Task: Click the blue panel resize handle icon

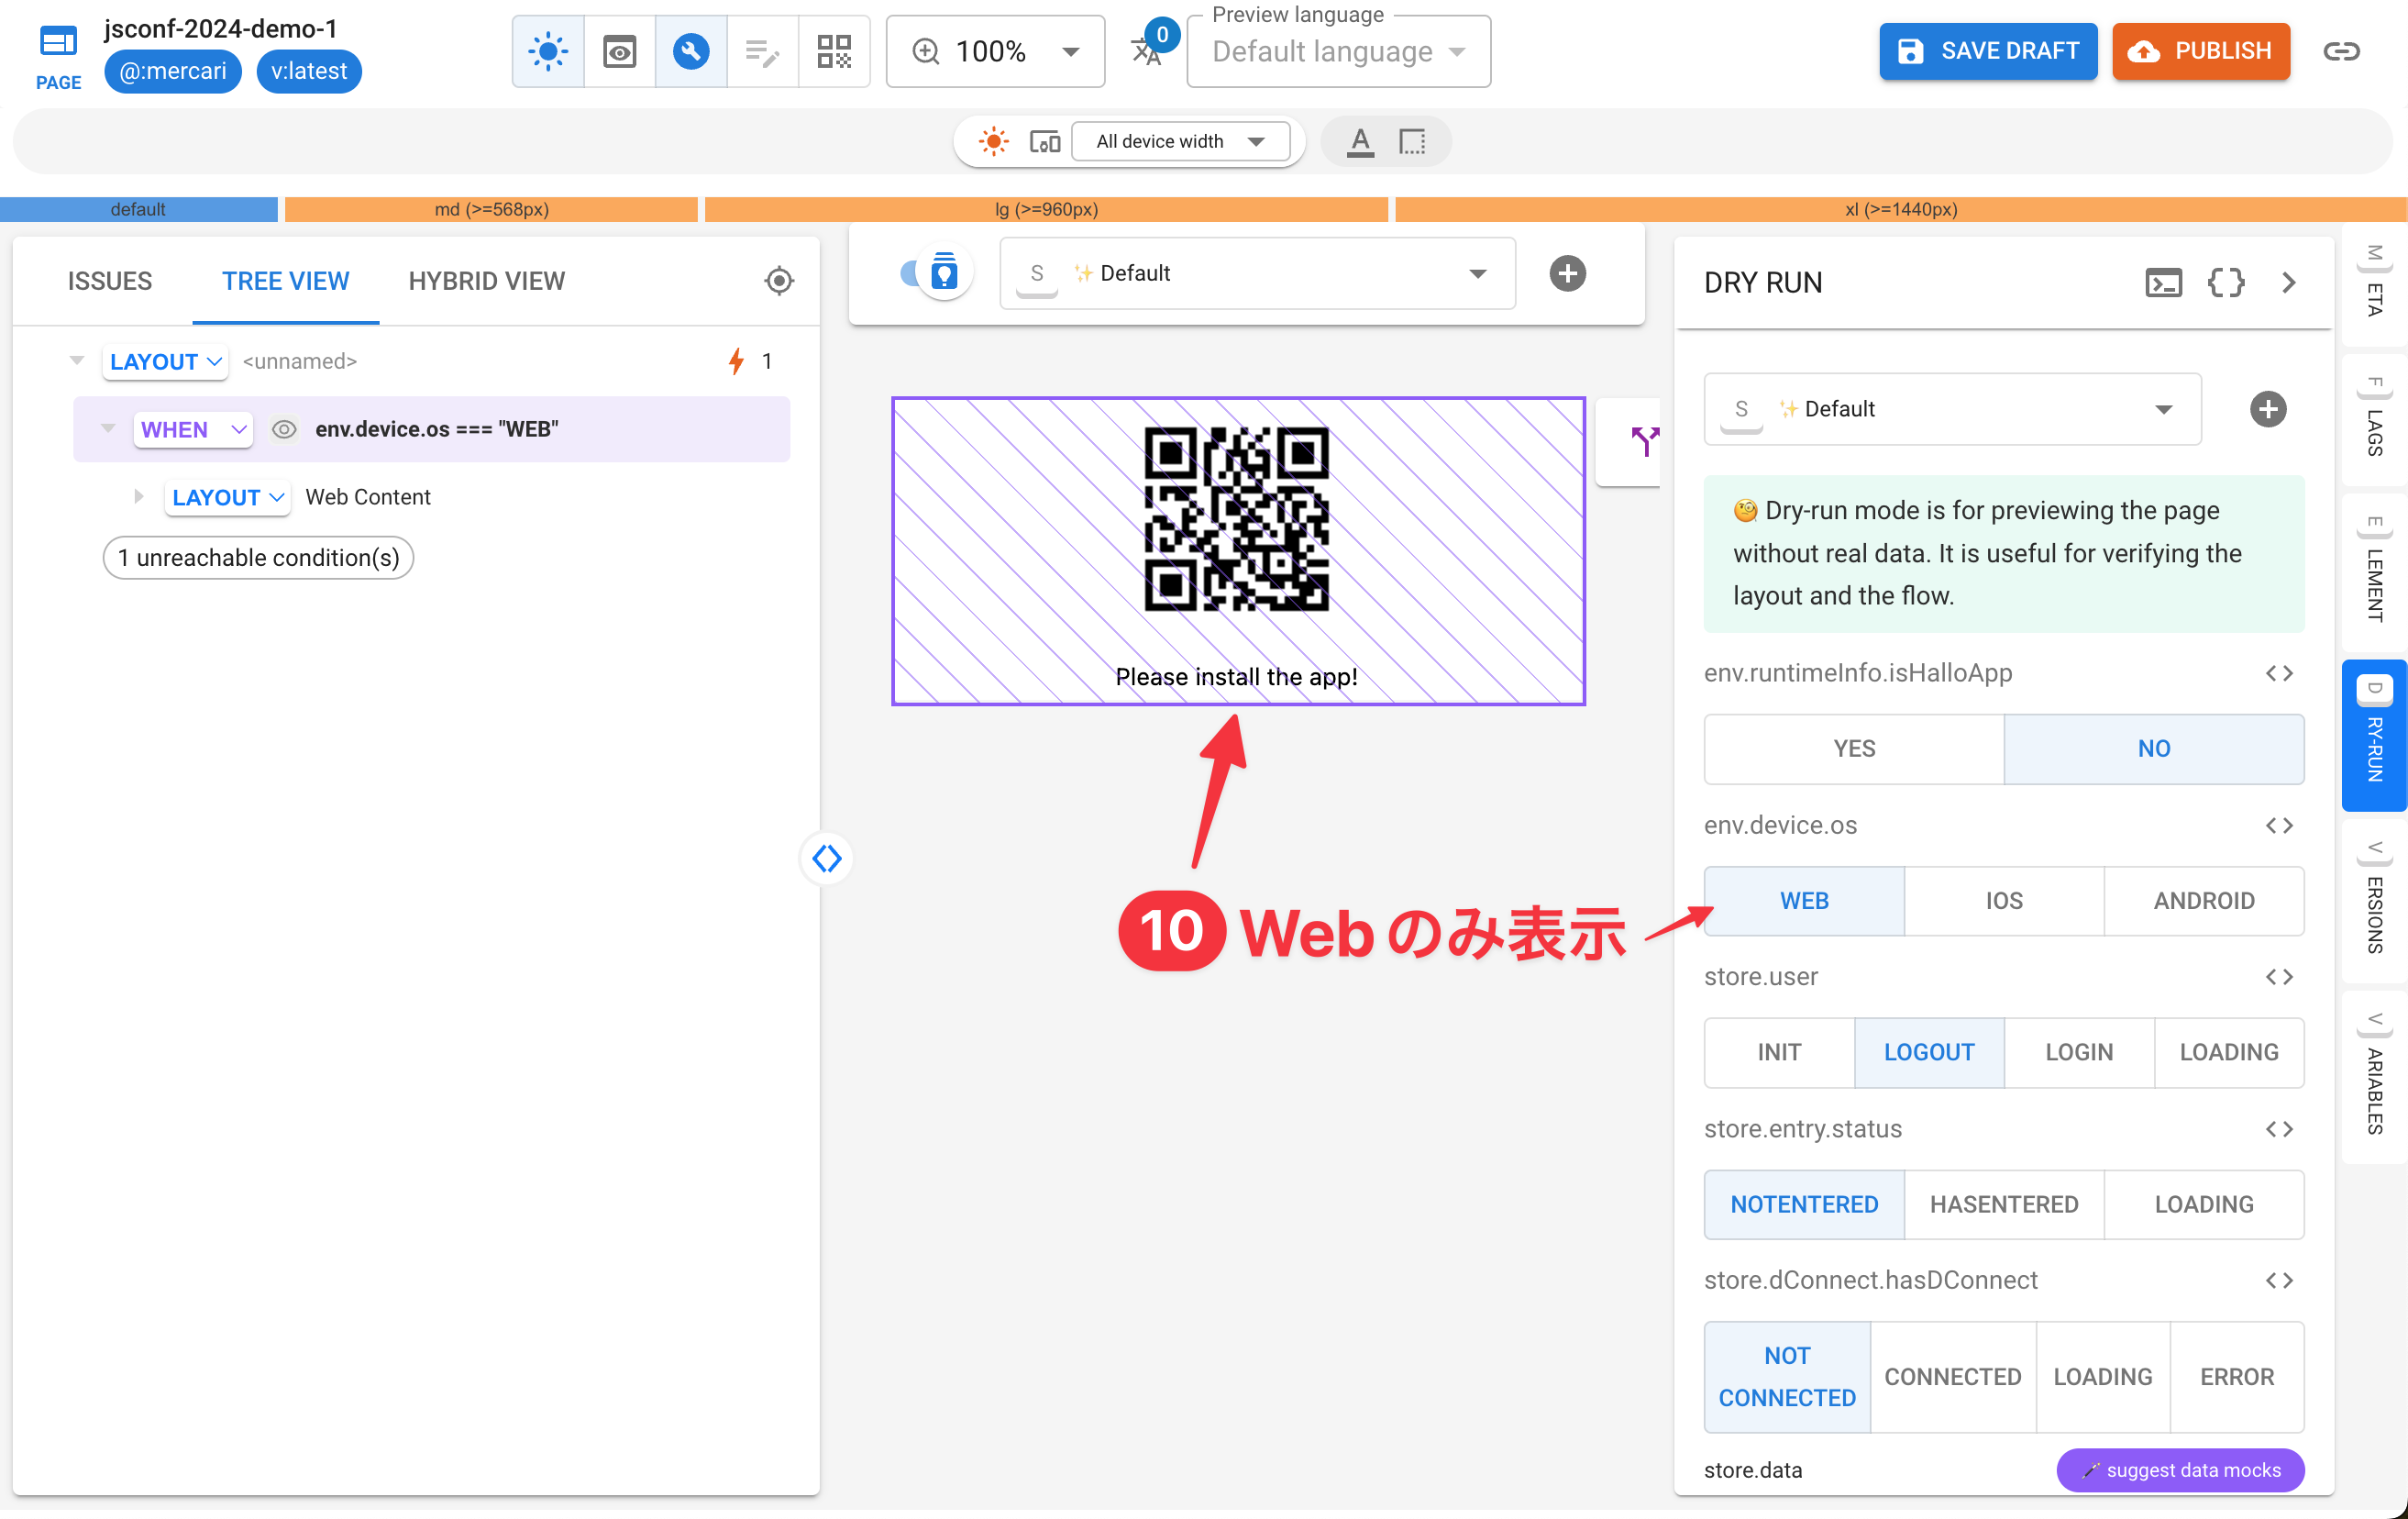Action: coord(827,858)
